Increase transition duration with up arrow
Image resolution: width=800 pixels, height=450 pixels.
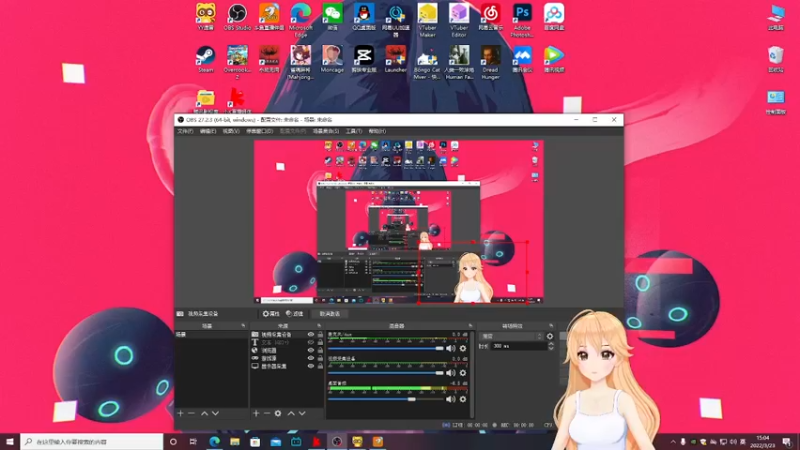pos(551,343)
